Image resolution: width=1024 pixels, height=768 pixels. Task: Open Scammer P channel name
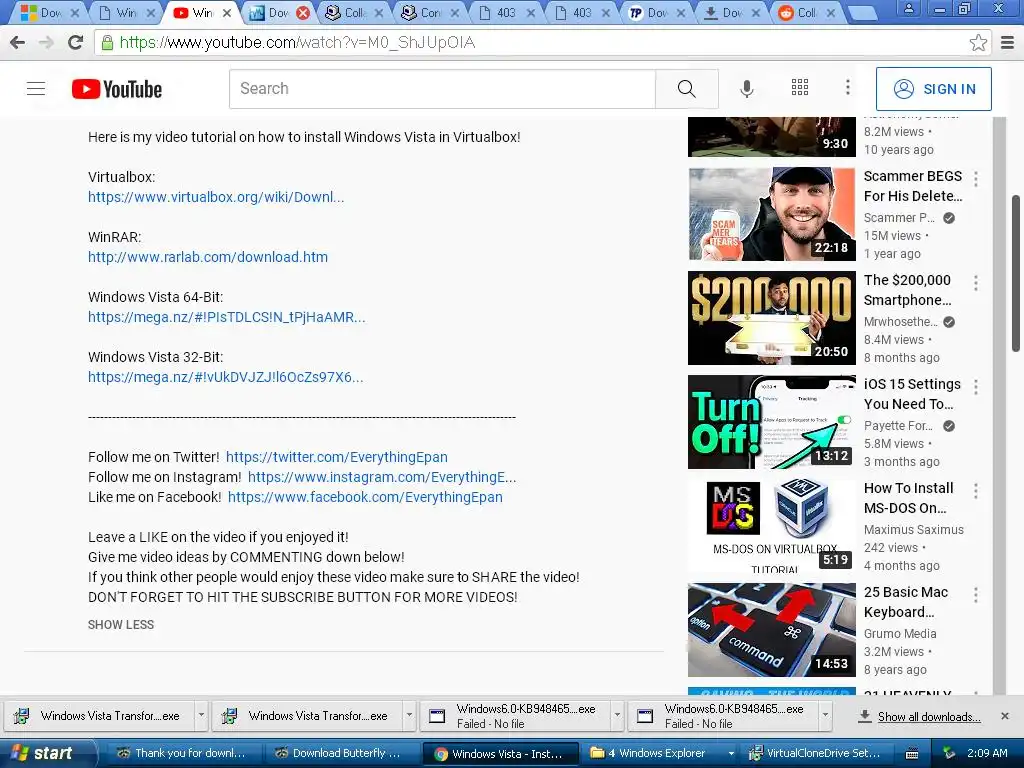tap(899, 217)
